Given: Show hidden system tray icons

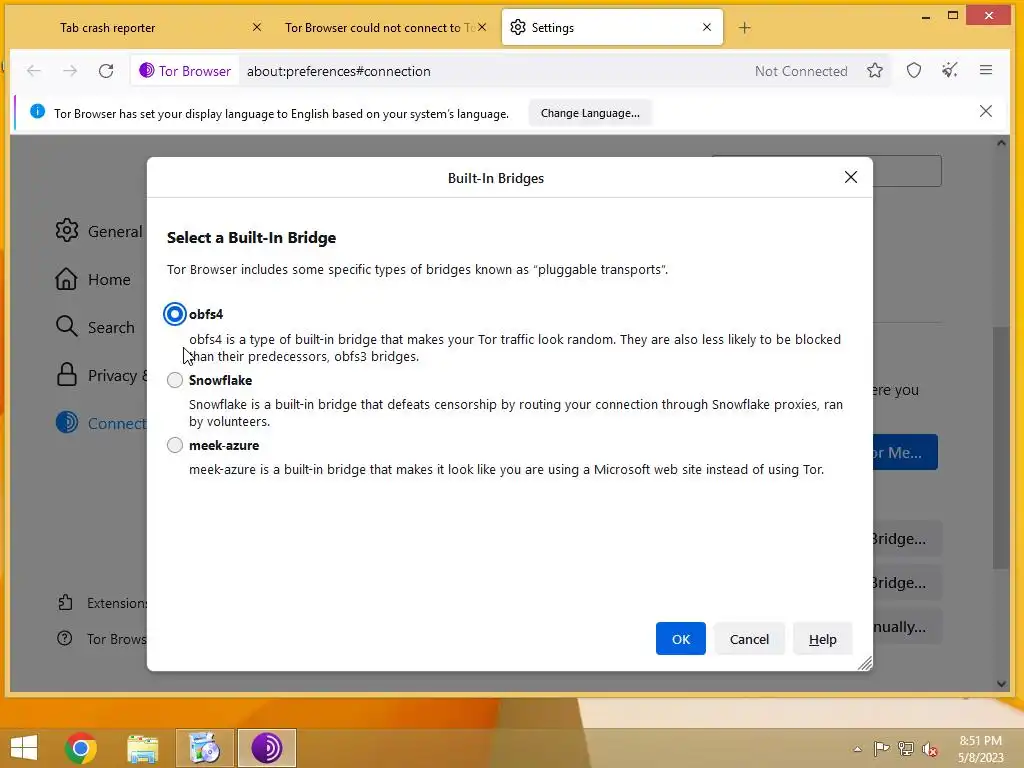Looking at the screenshot, I should [857, 749].
